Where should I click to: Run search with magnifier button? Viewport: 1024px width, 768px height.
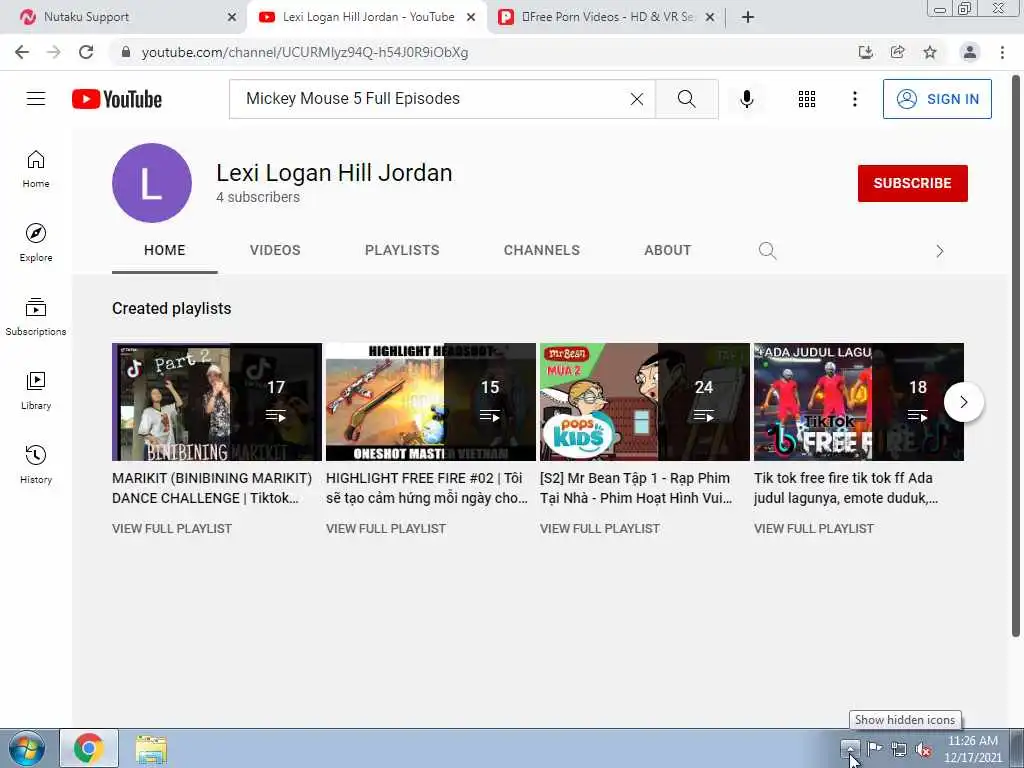(x=686, y=99)
